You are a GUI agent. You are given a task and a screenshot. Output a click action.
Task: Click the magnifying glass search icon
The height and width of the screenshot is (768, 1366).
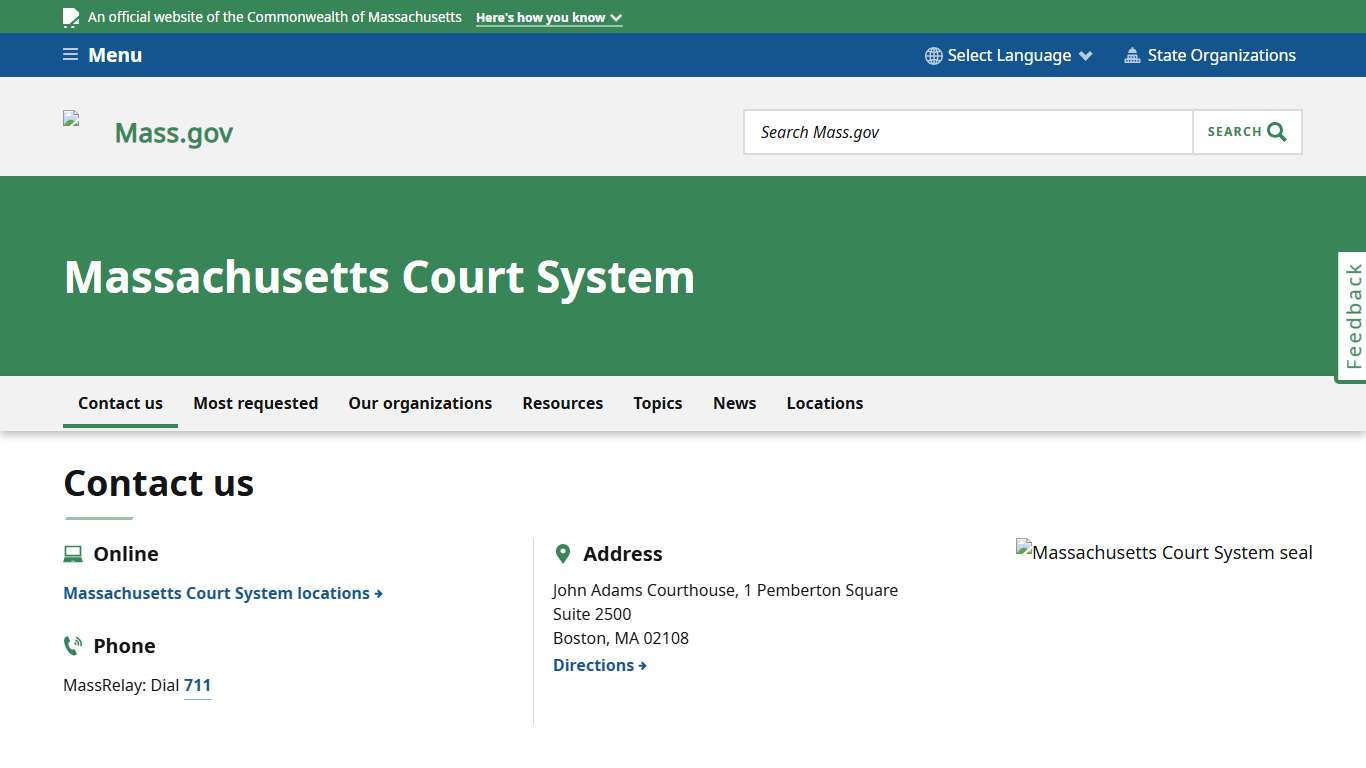(1276, 131)
